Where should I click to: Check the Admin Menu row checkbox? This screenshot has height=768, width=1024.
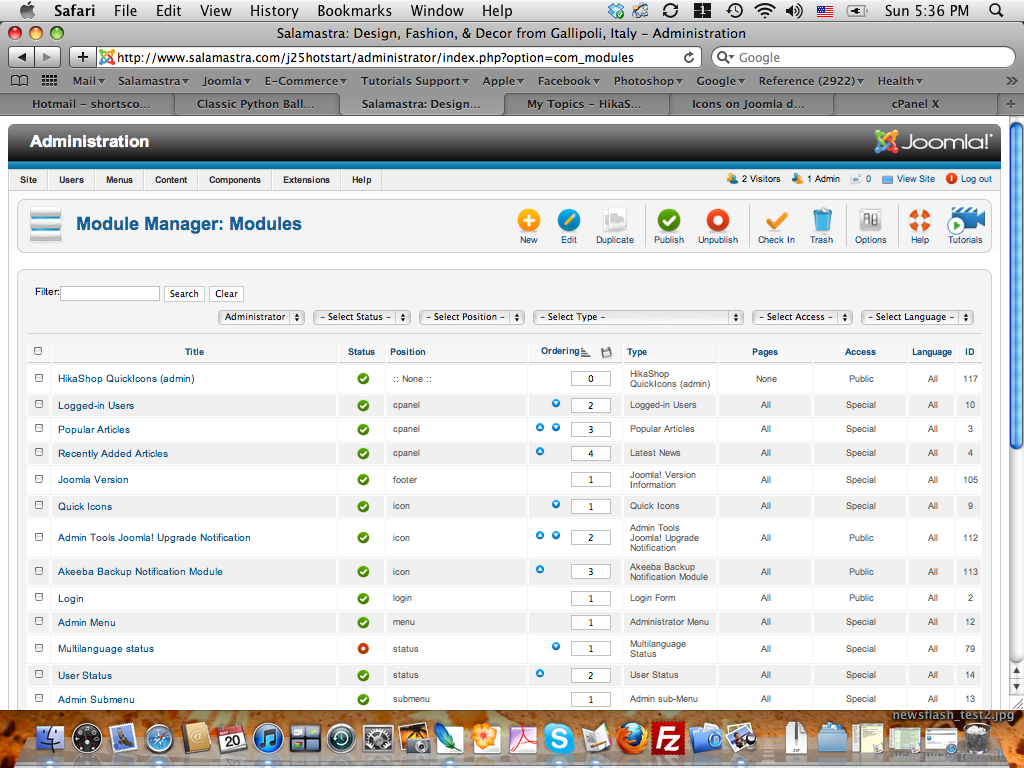pyautogui.click(x=39, y=621)
